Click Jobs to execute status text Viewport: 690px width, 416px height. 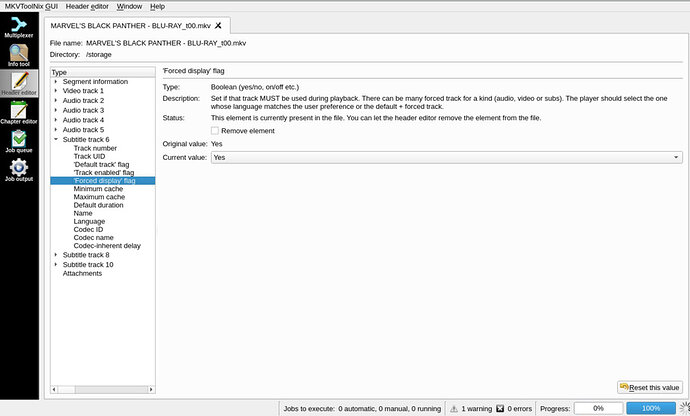point(362,409)
